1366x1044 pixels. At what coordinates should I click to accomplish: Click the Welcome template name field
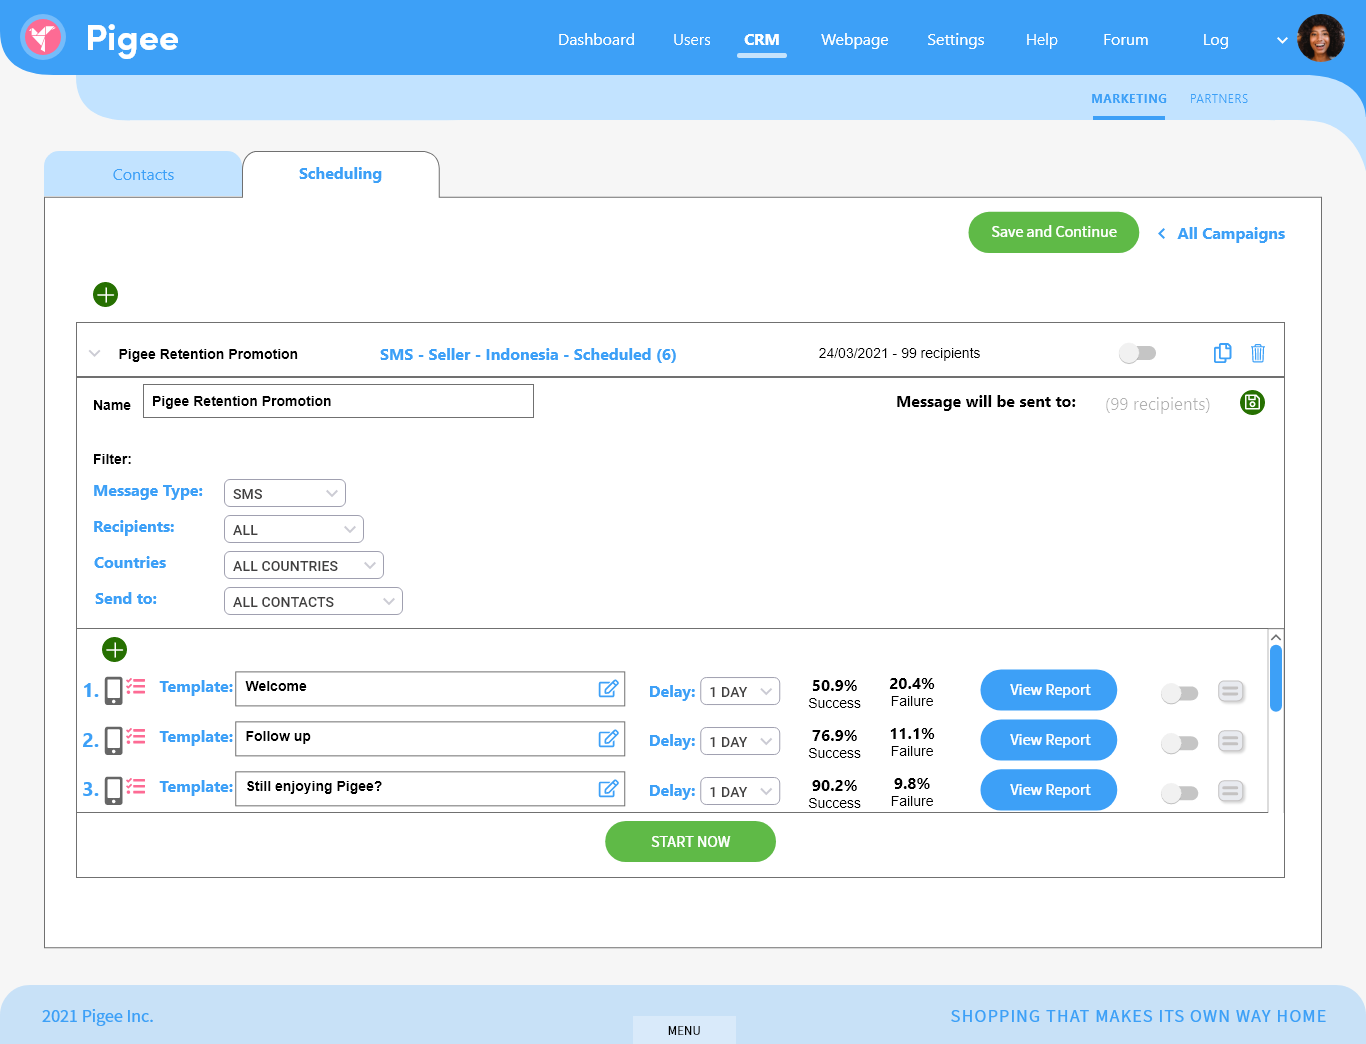430,688
